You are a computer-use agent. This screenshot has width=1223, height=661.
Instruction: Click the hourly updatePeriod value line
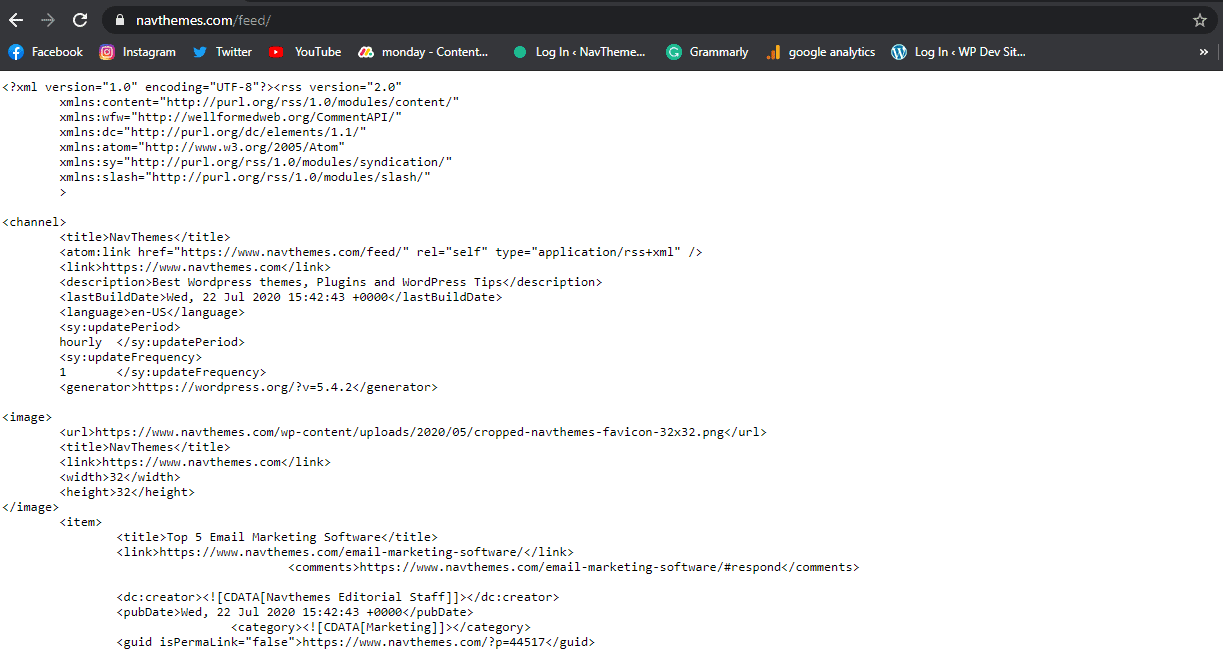coord(152,342)
